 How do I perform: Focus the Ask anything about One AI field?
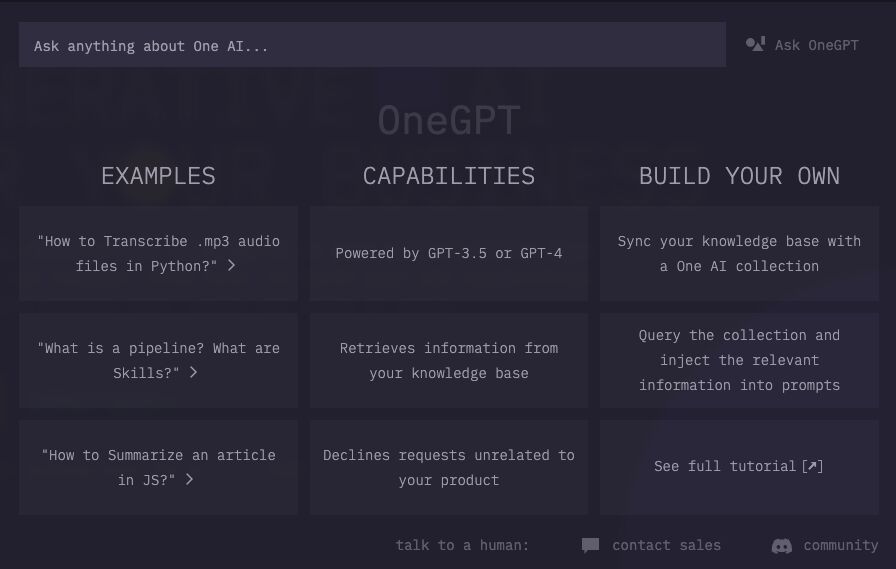373,45
